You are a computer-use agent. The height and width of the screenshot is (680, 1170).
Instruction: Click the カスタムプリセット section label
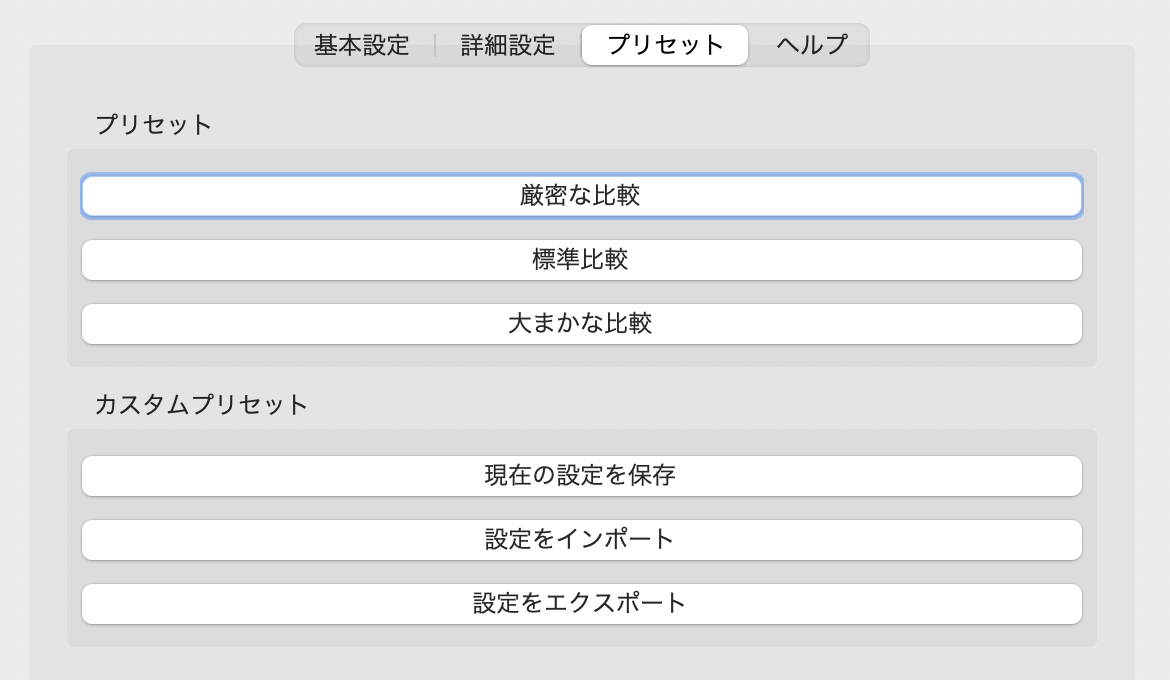[x=201, y=405]
